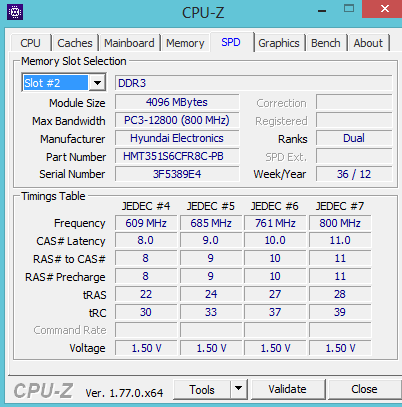402x407 pixels.
Task: Click the Hyundai Electronics manufacturer value
Action: point(177,138)
